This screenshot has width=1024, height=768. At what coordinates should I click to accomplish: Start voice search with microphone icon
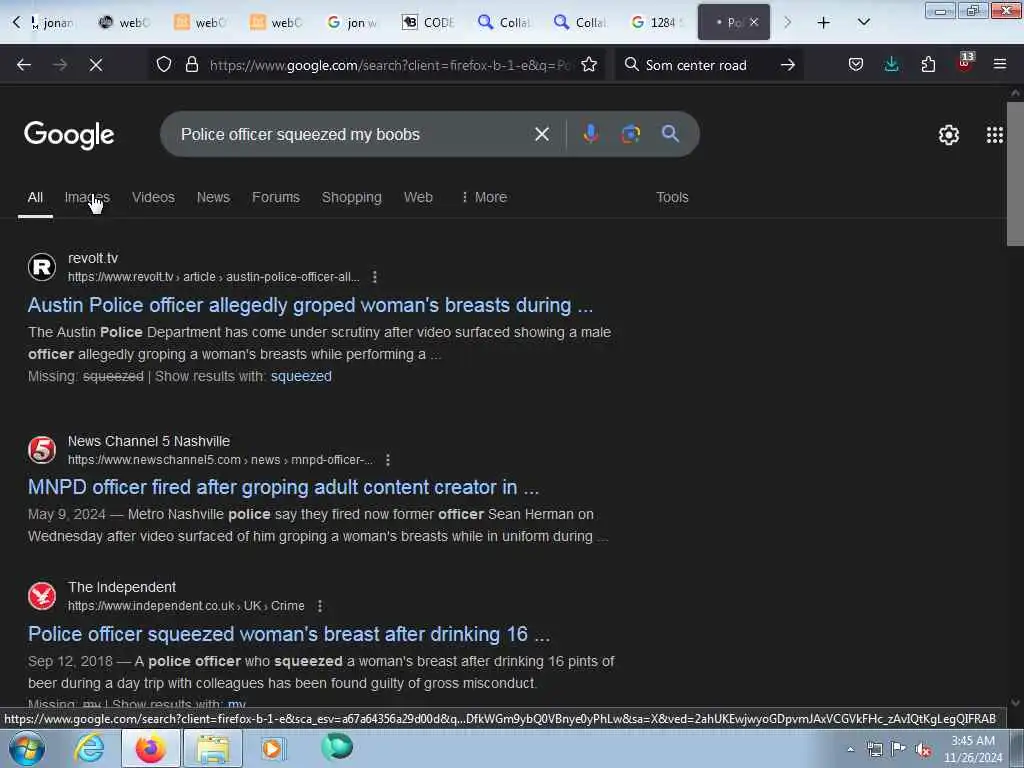590,134
